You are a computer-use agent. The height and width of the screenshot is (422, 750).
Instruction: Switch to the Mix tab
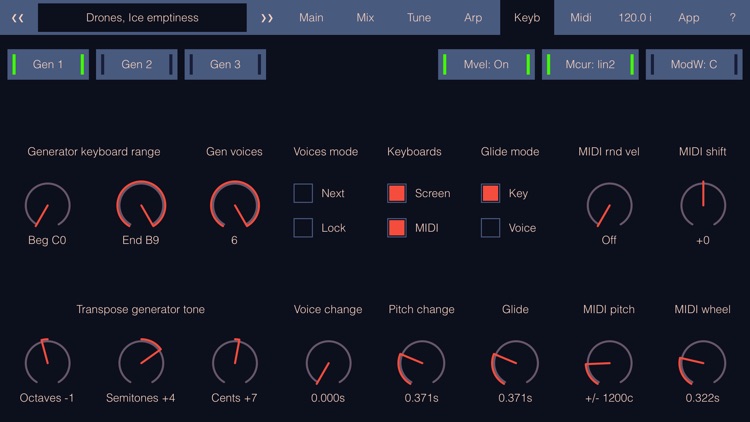pos(365,18)
